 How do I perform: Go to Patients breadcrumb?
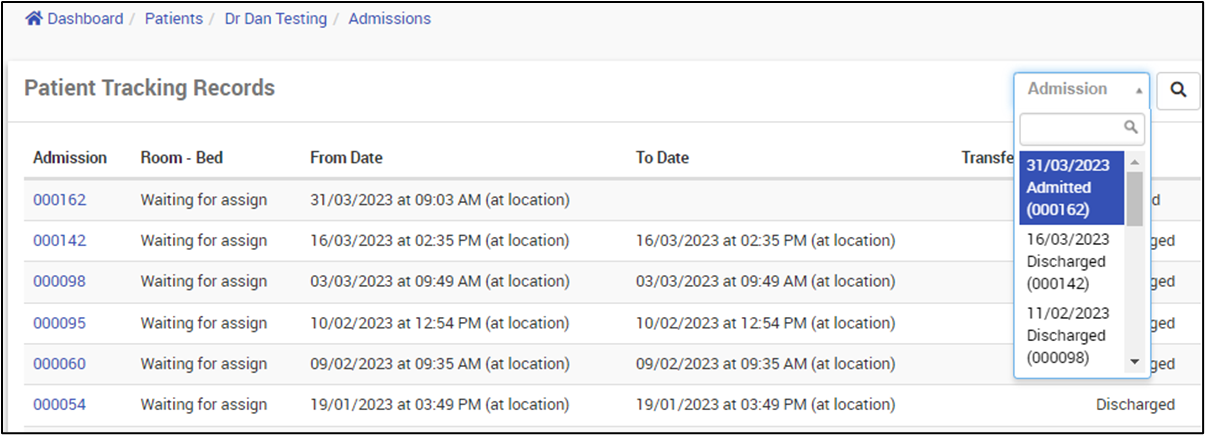174,19
